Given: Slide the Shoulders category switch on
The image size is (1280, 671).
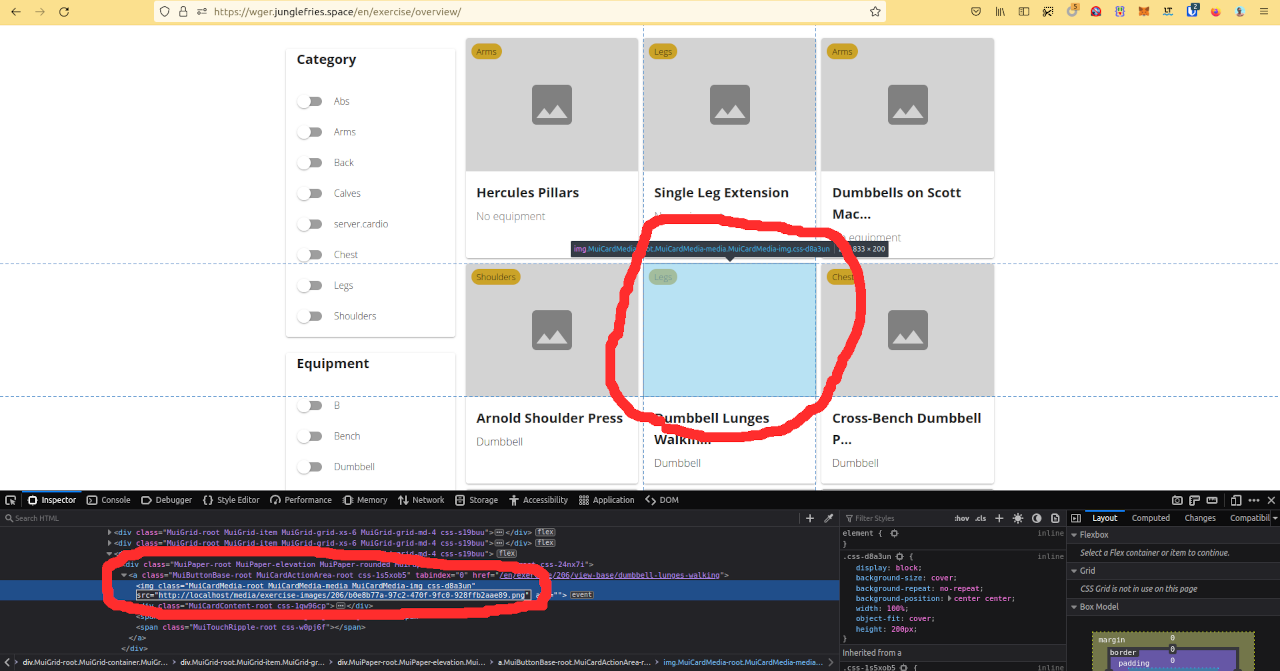Looking at the screenshot, I should tap(310, 315).
